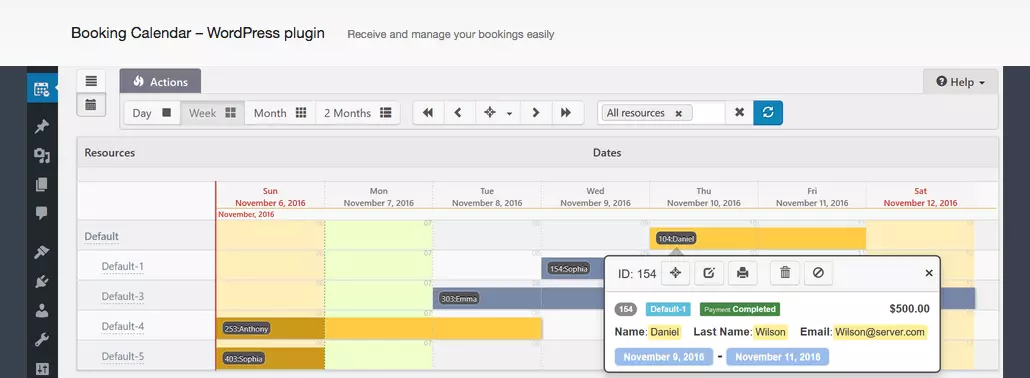Switch to Week view

[x=212, y=113]
